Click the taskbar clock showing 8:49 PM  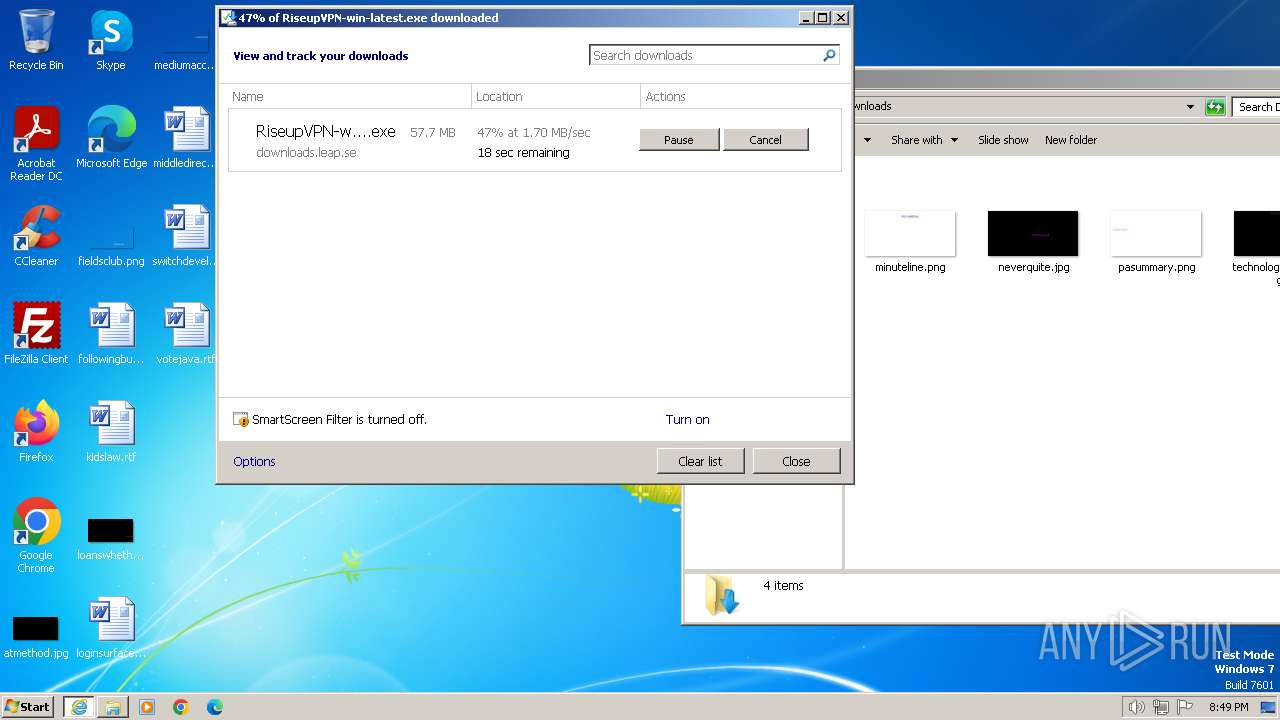pos(1228,707)
